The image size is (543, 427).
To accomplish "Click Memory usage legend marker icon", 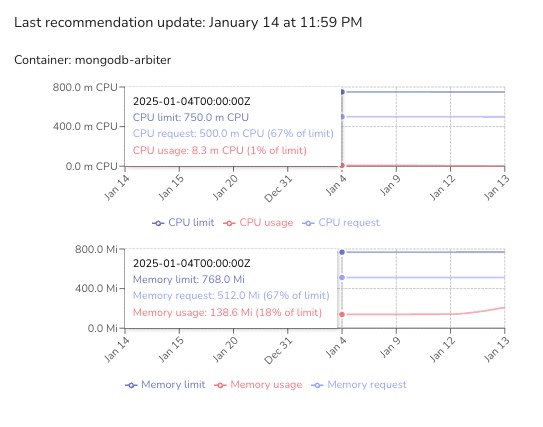I will (220, 385).
